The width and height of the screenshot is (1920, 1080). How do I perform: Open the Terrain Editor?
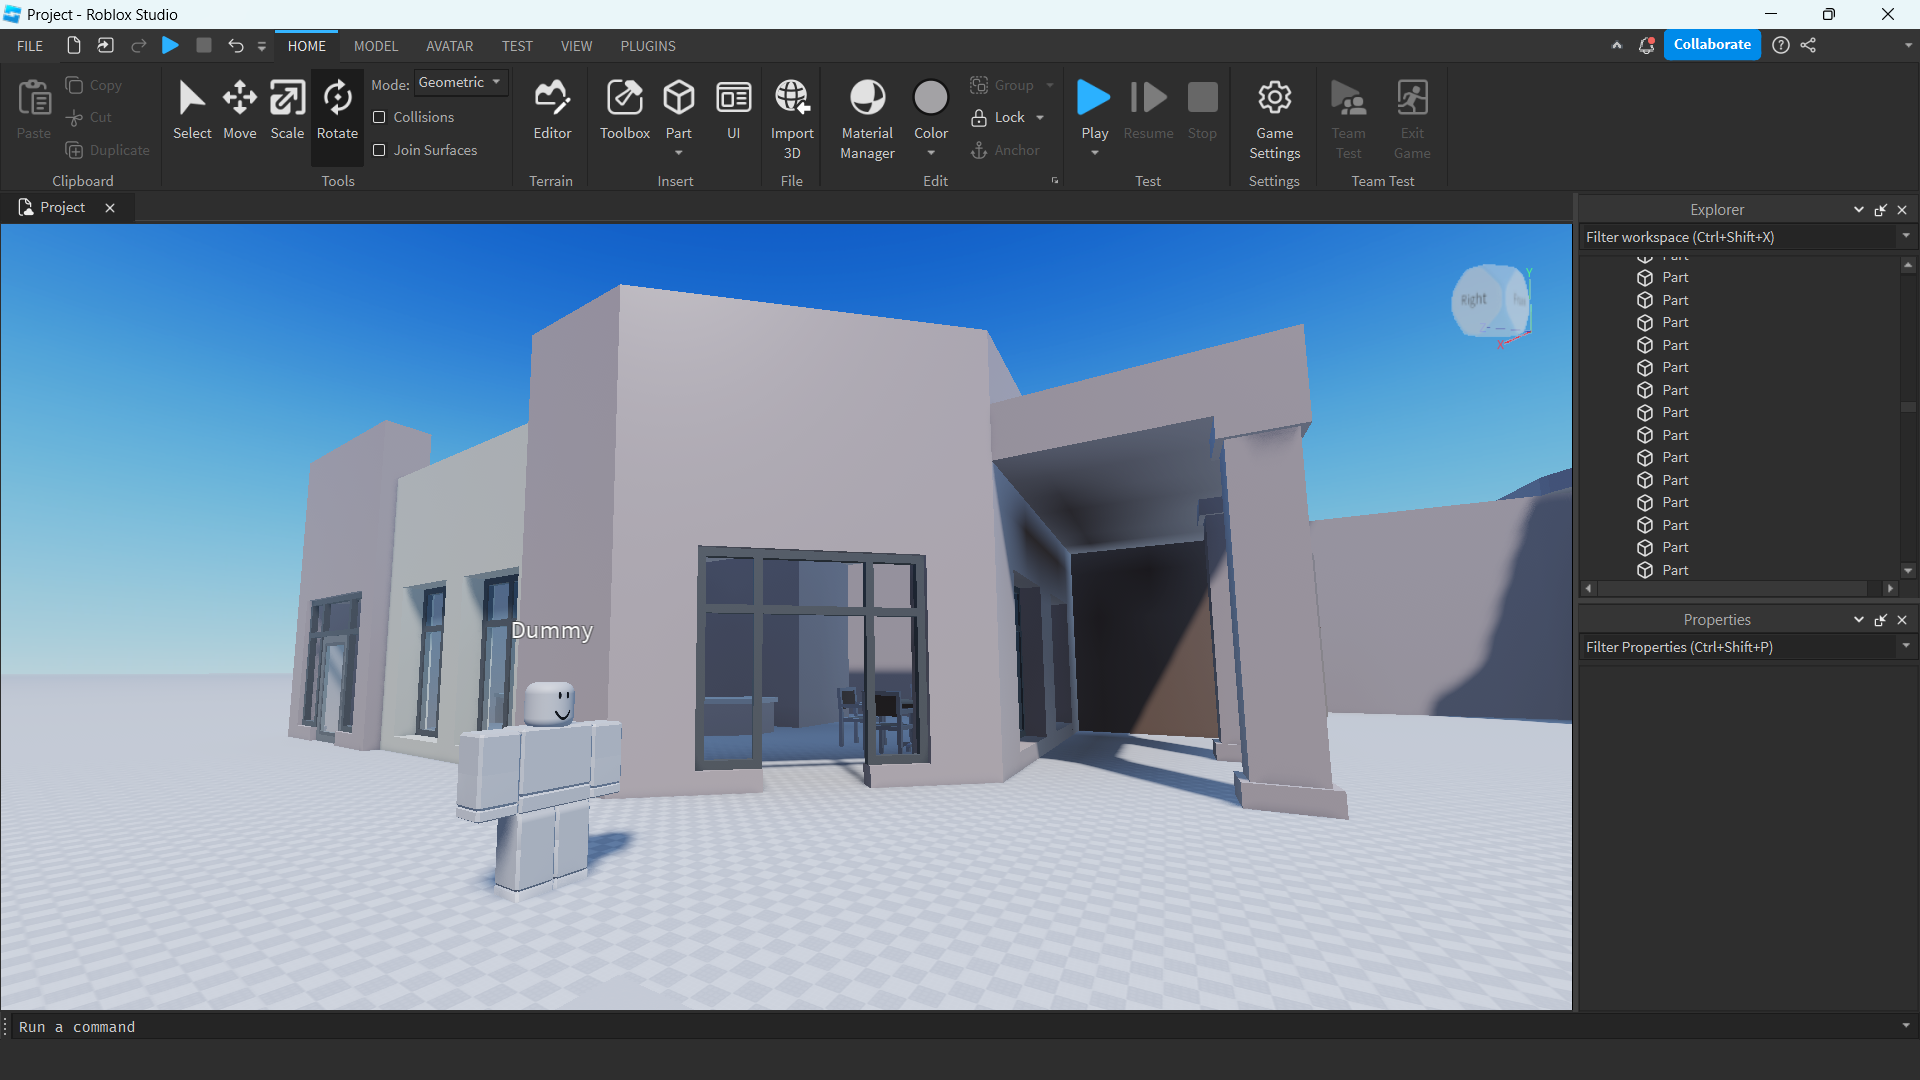[552, 110]
